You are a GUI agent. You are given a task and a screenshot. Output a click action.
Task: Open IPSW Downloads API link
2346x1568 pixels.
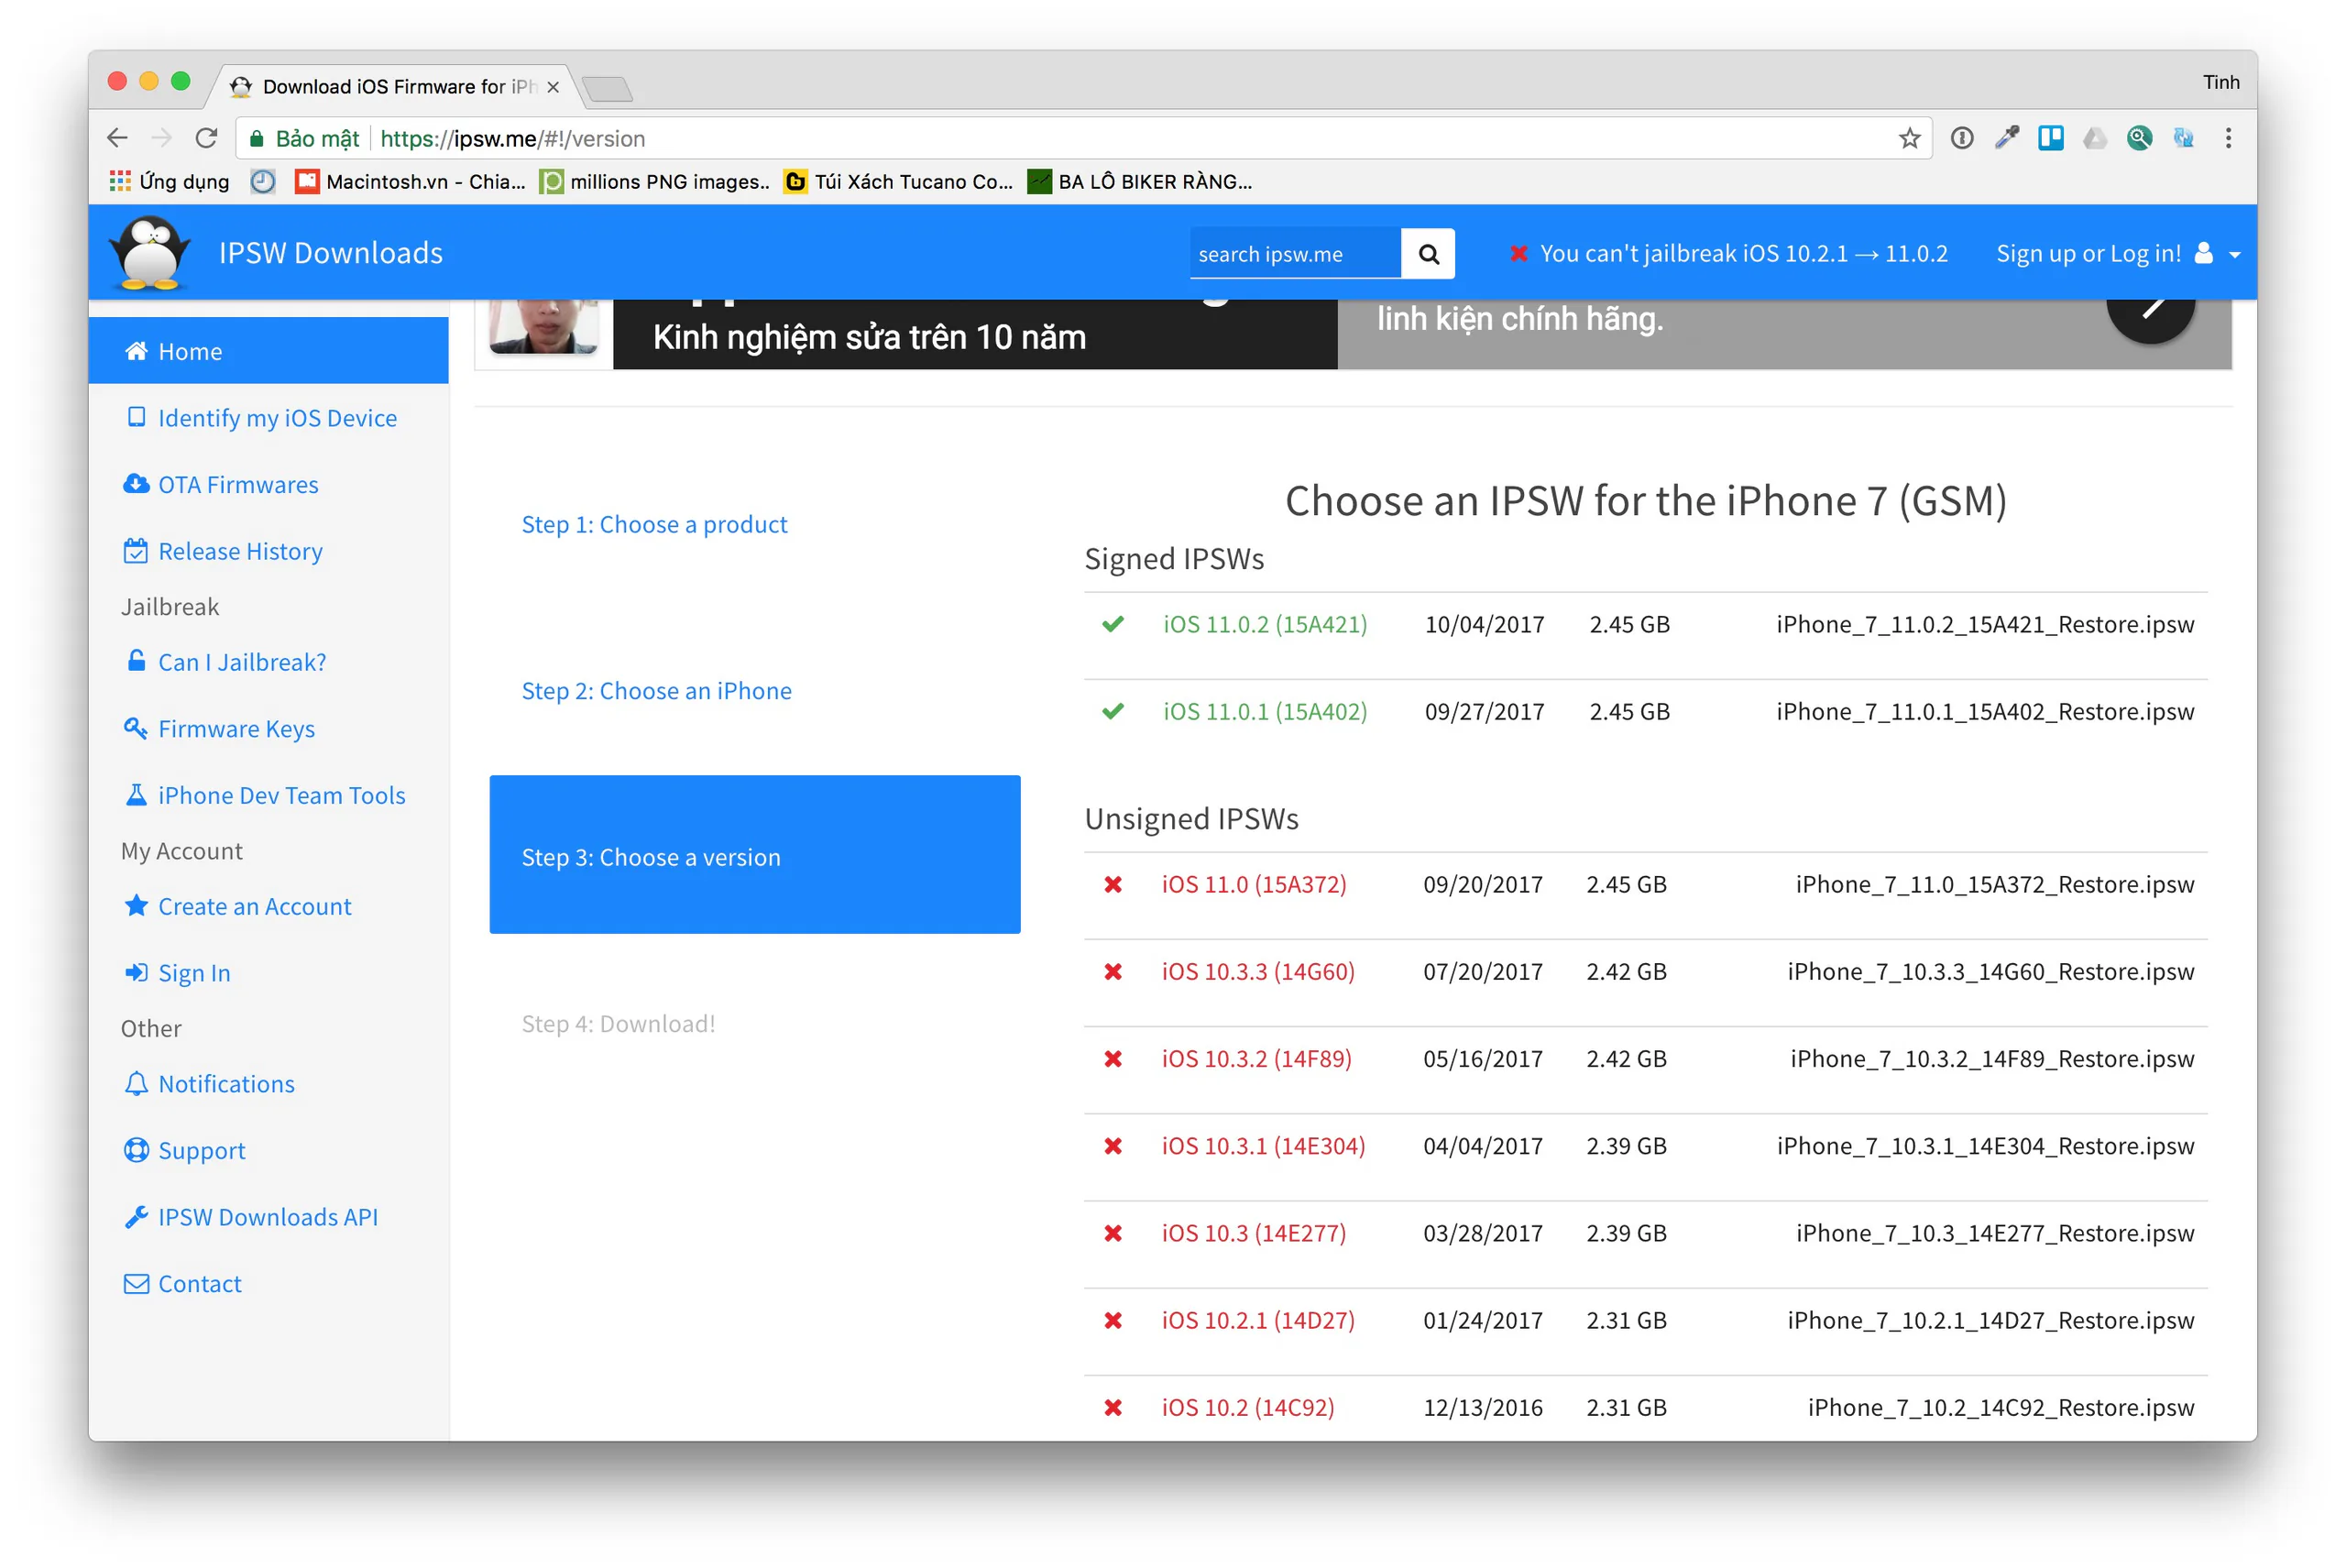click(251, 1217)
